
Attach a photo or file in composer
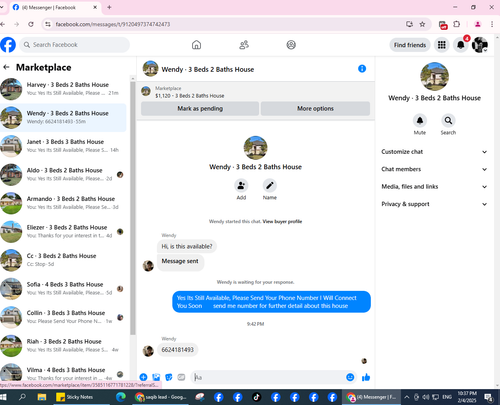[x=156, y=377]
